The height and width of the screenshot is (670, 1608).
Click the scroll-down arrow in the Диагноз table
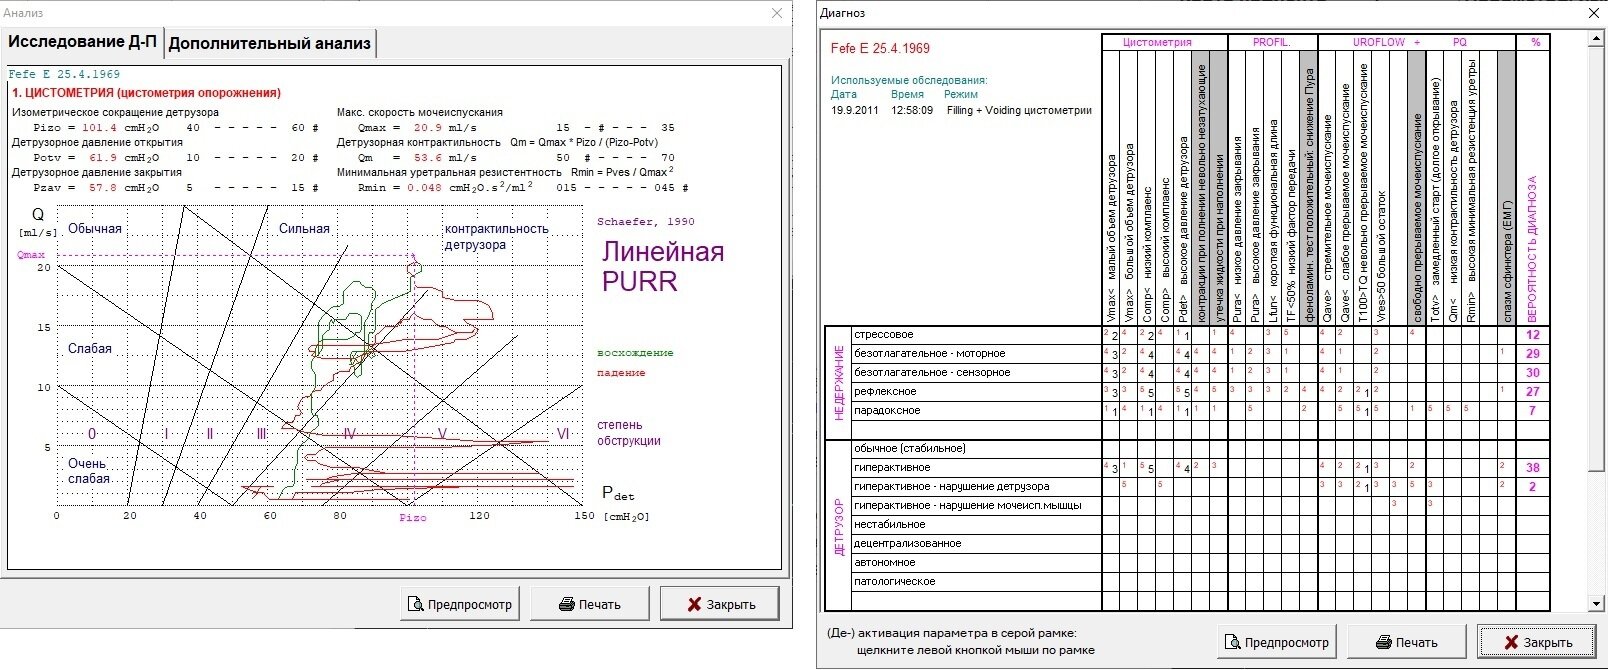(1595, 604)
